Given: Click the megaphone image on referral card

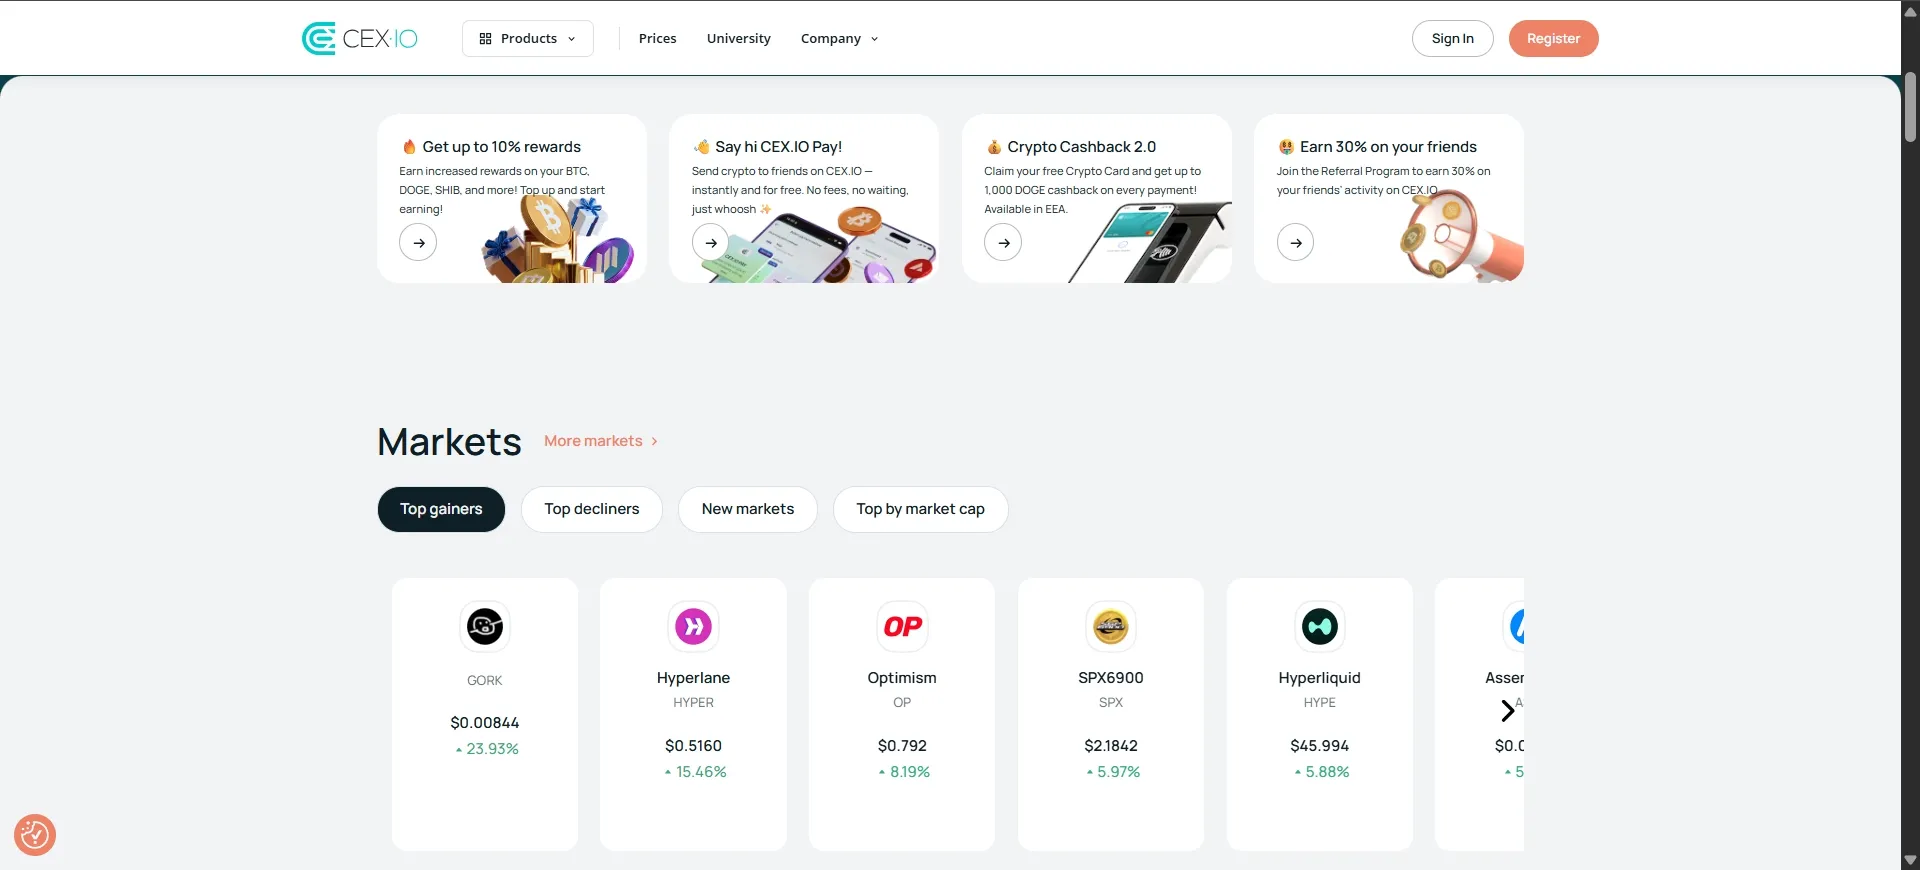Looking at the screenshot, I should pos(1460,236).
